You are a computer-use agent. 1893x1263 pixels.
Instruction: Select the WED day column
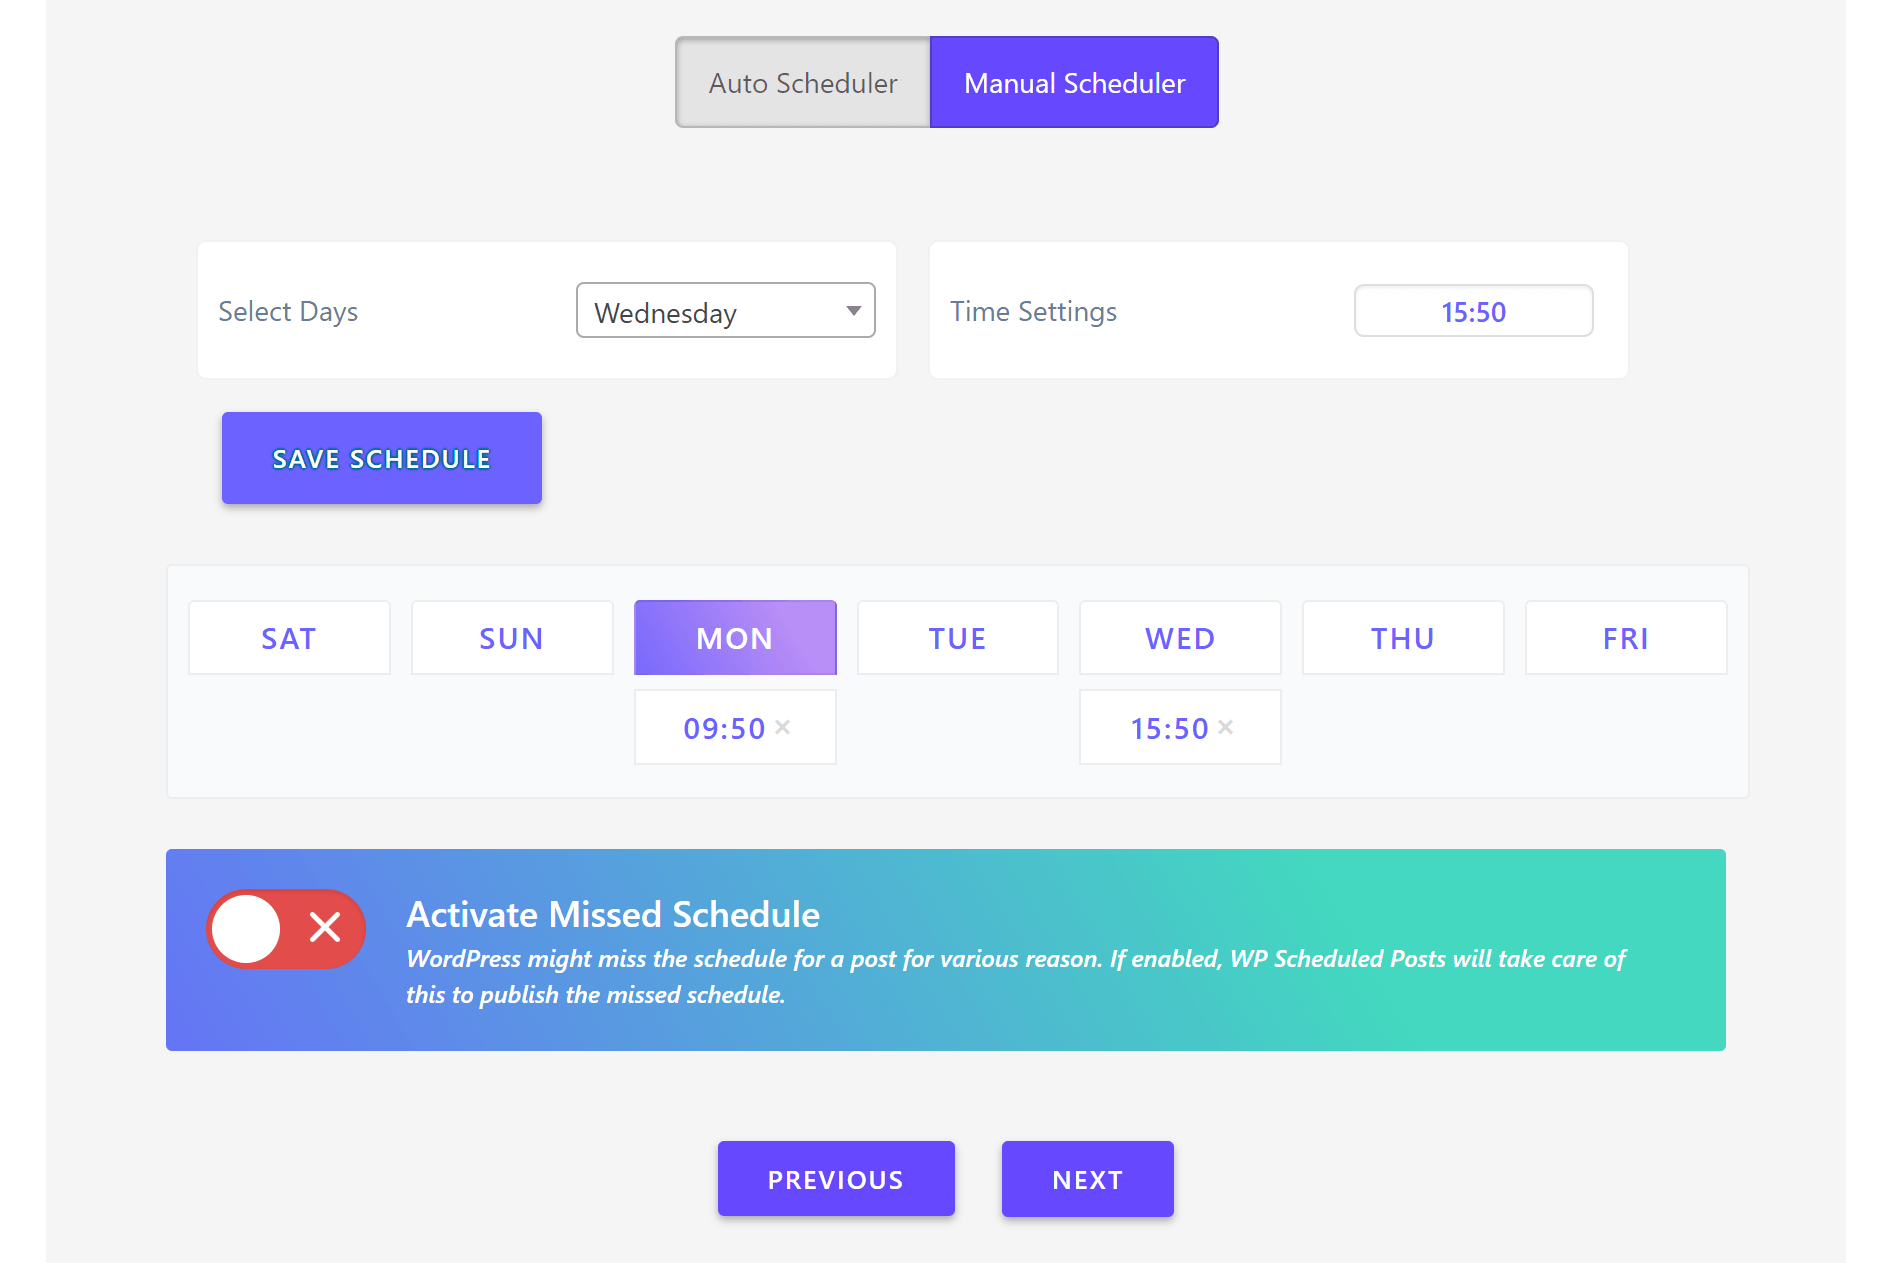[1180, 638]
